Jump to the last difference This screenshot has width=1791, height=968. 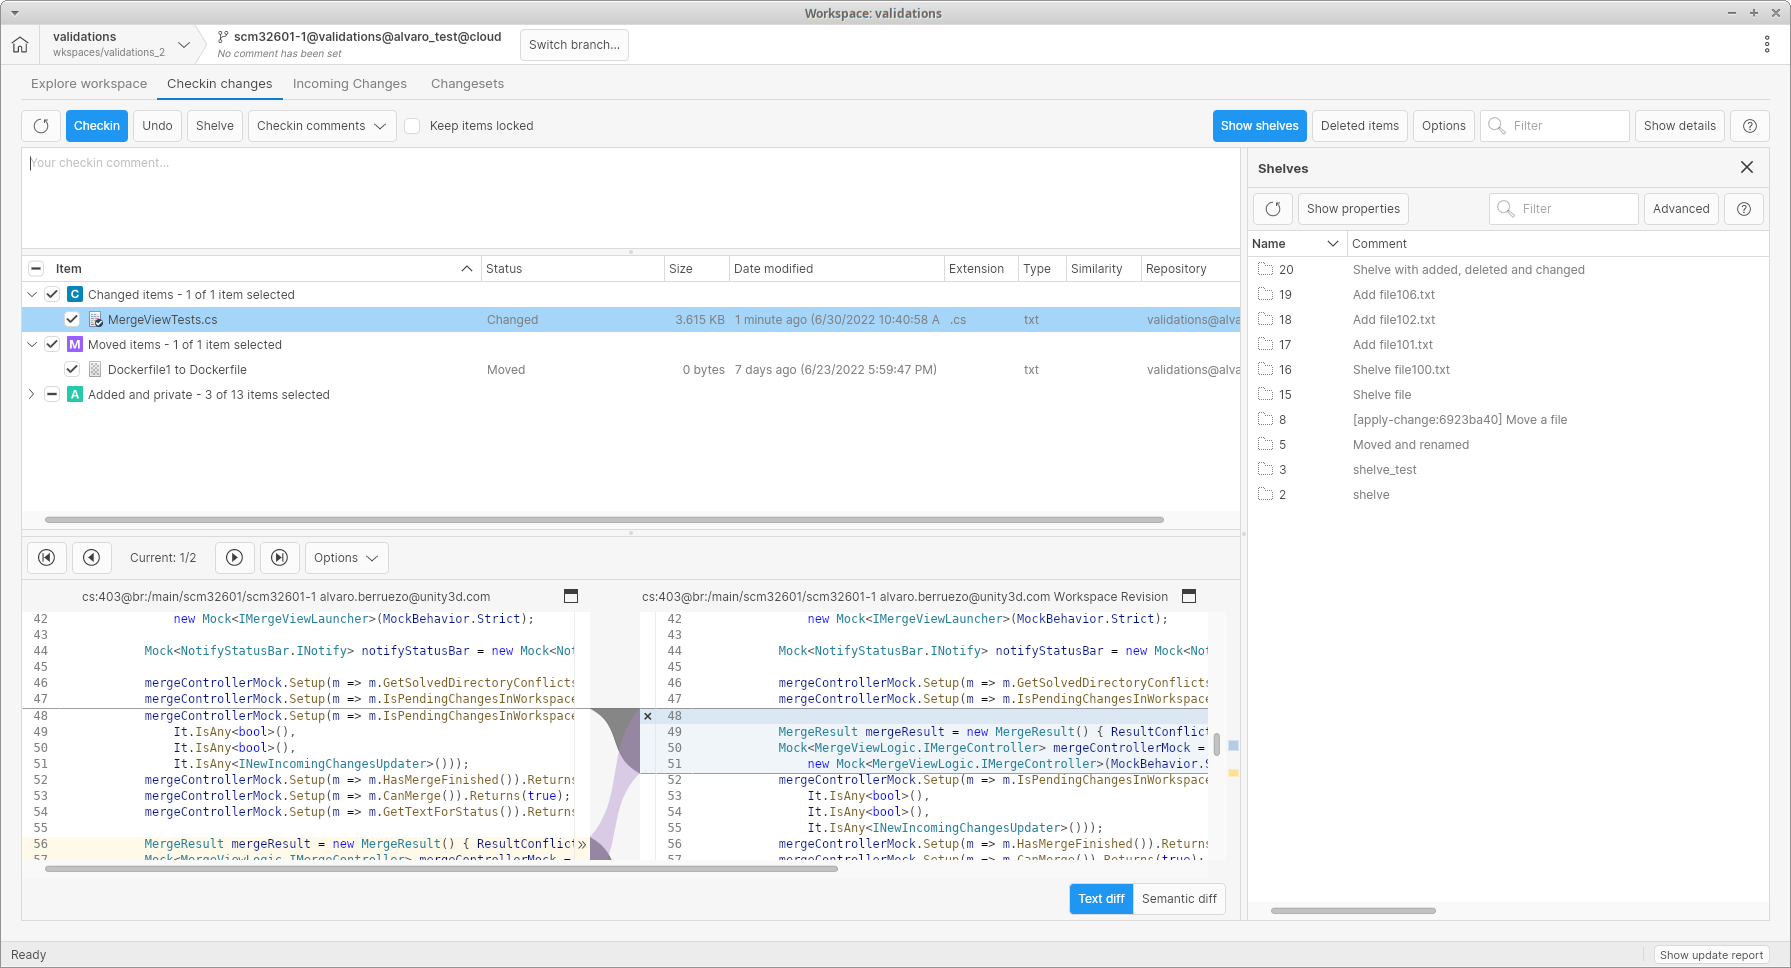pyautogui.click(x=279, y=558)
